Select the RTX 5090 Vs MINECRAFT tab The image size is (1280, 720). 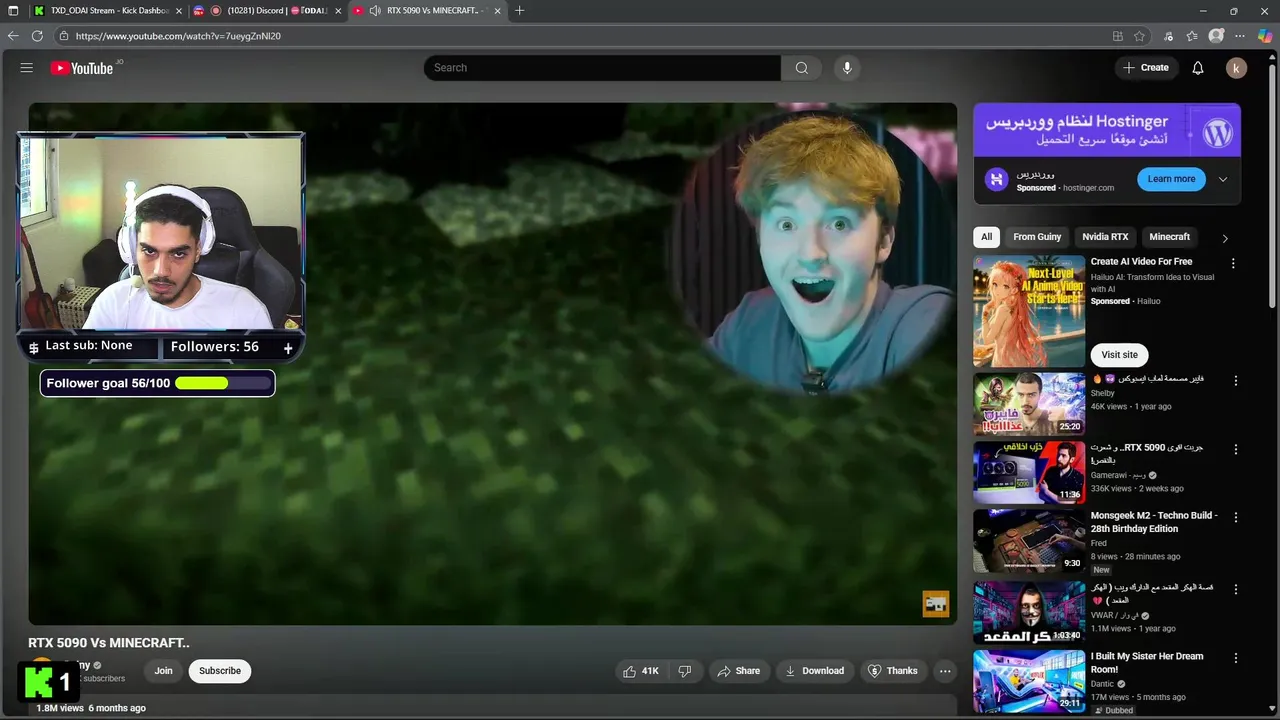427,11
